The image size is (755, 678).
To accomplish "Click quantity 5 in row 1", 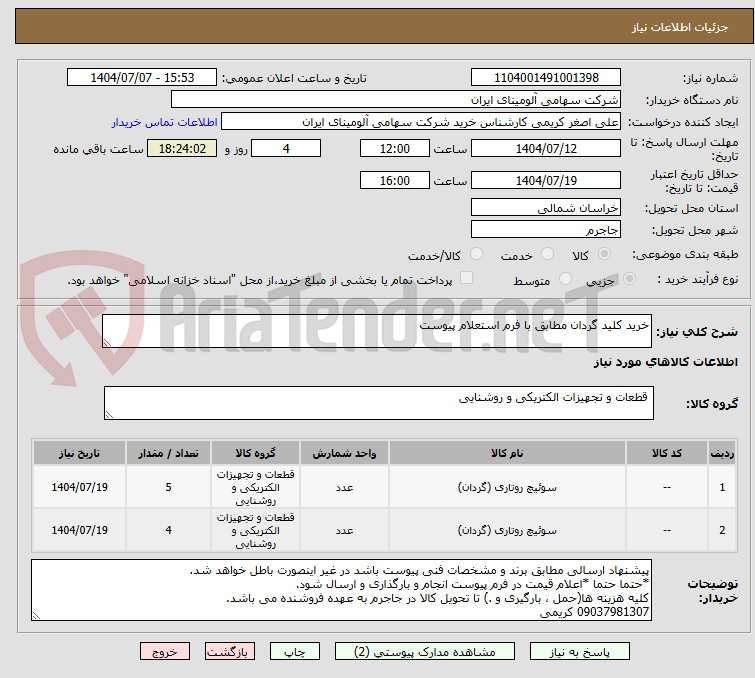I will point(168,487).
